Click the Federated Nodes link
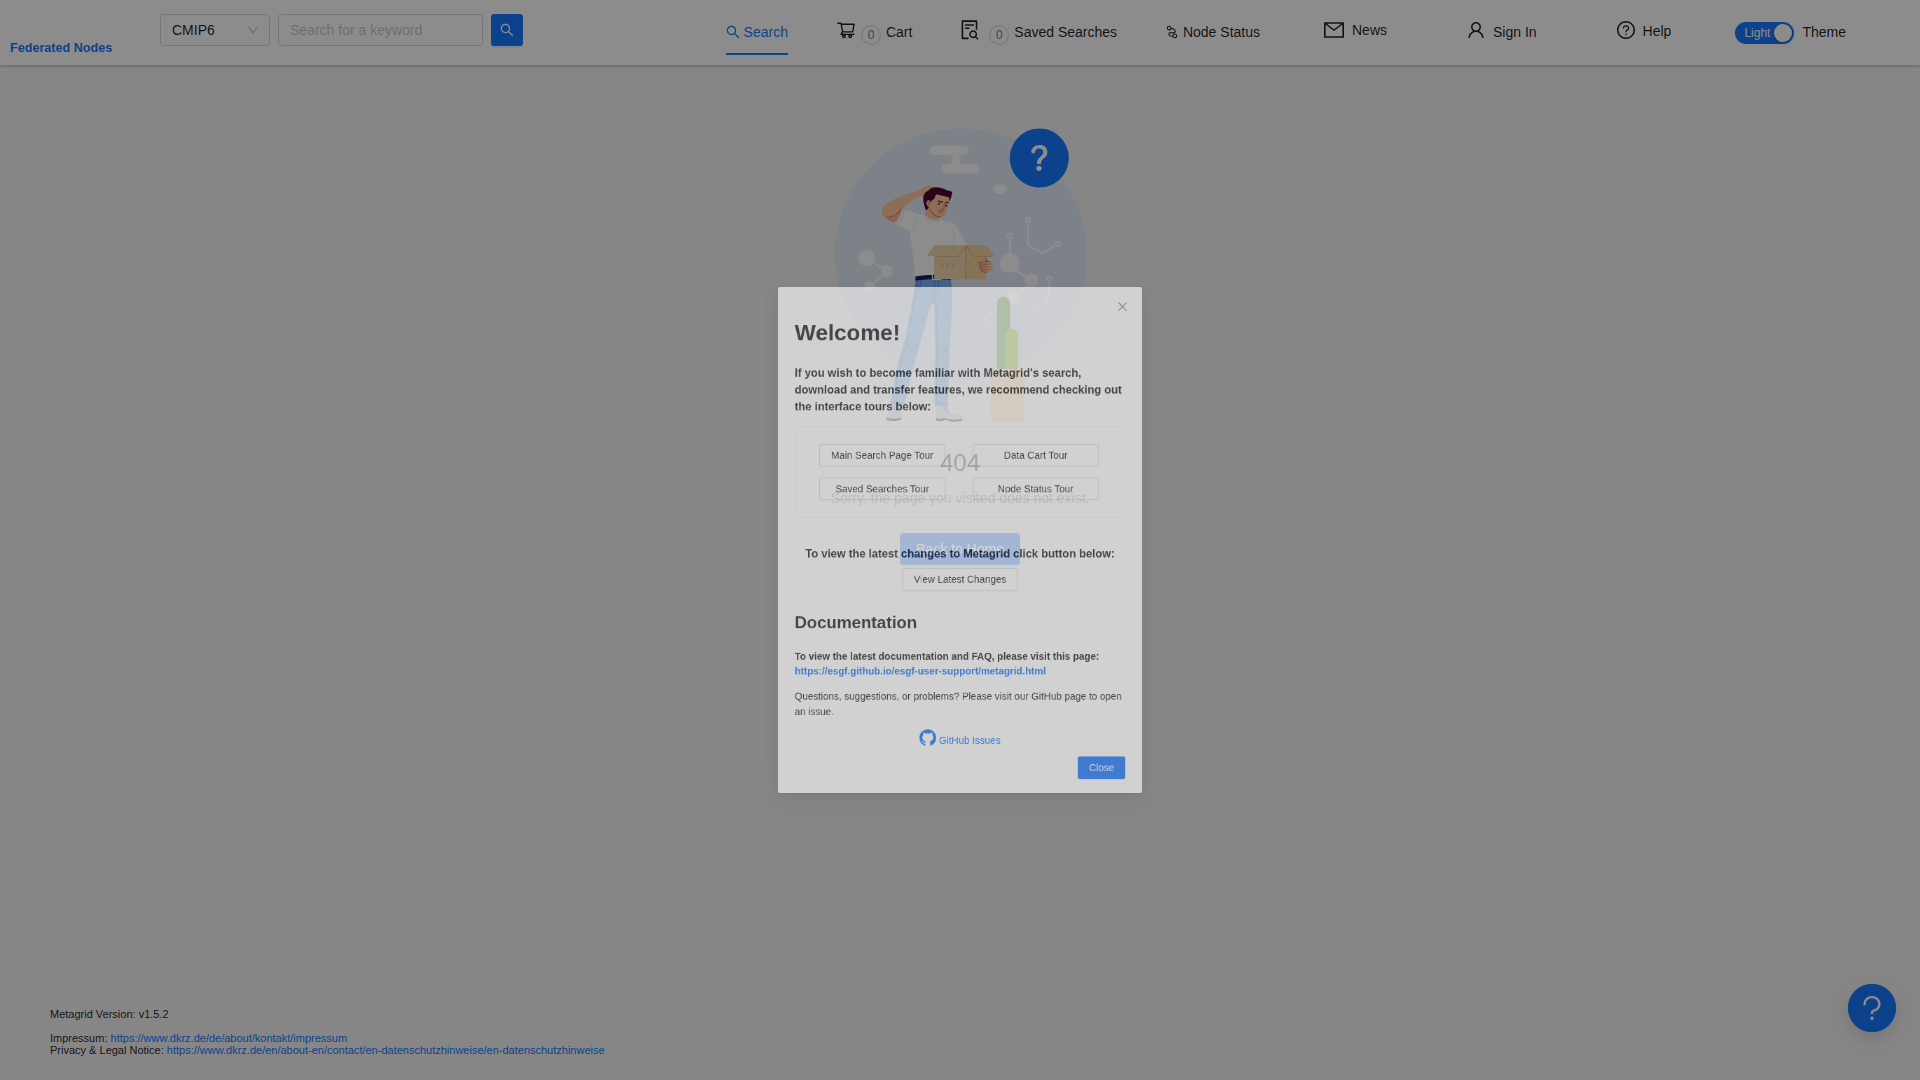This screenshot has width=1920, height=1080. [61, 47]
